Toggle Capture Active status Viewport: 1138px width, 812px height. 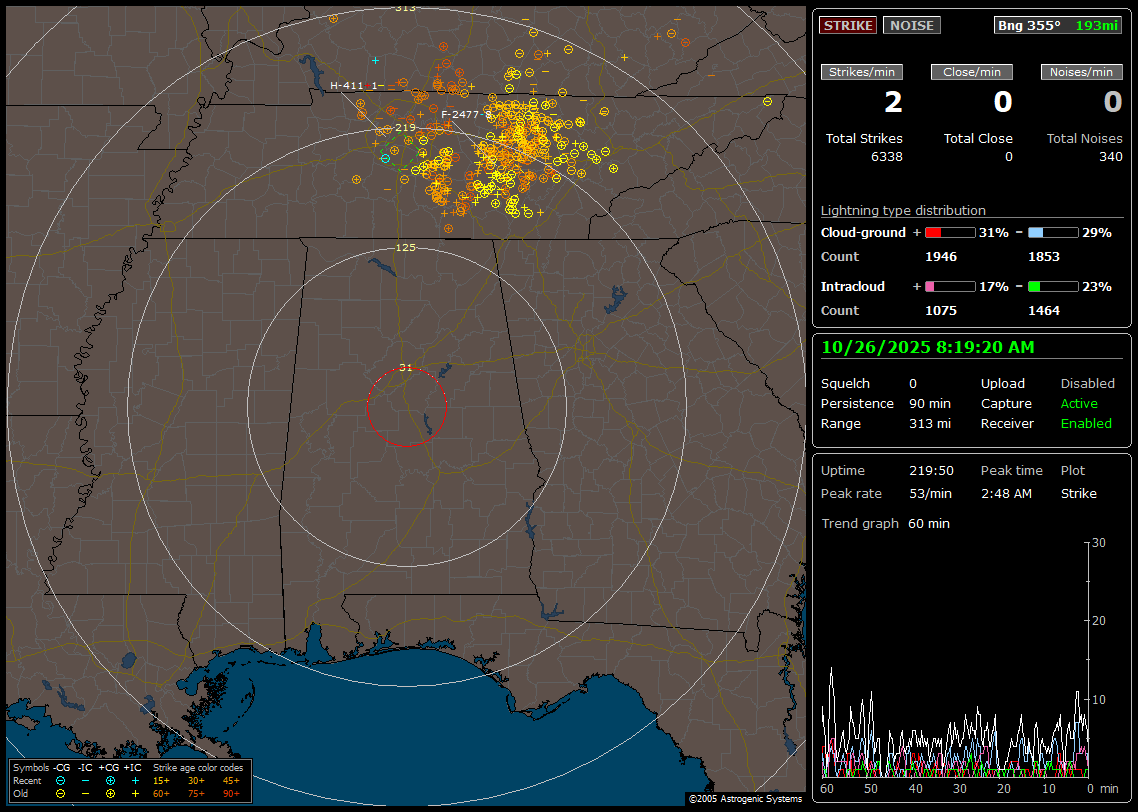(x=1079, y=403)
